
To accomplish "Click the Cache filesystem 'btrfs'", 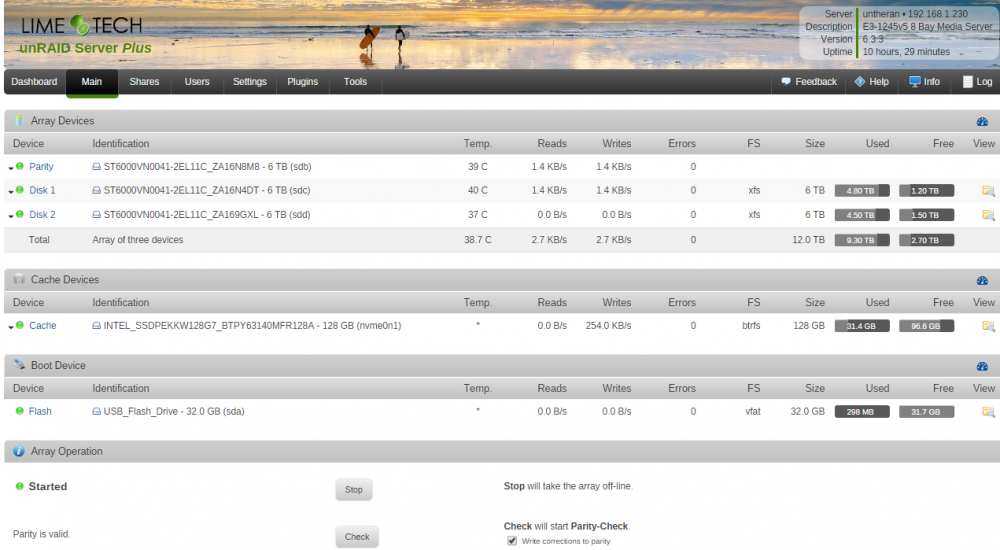I will point(751,325).
